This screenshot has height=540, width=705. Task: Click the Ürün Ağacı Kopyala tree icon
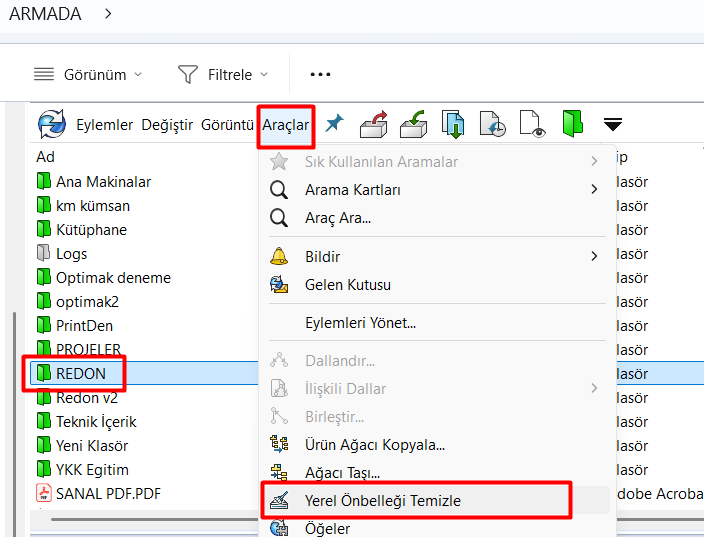[x=279, y=444]
